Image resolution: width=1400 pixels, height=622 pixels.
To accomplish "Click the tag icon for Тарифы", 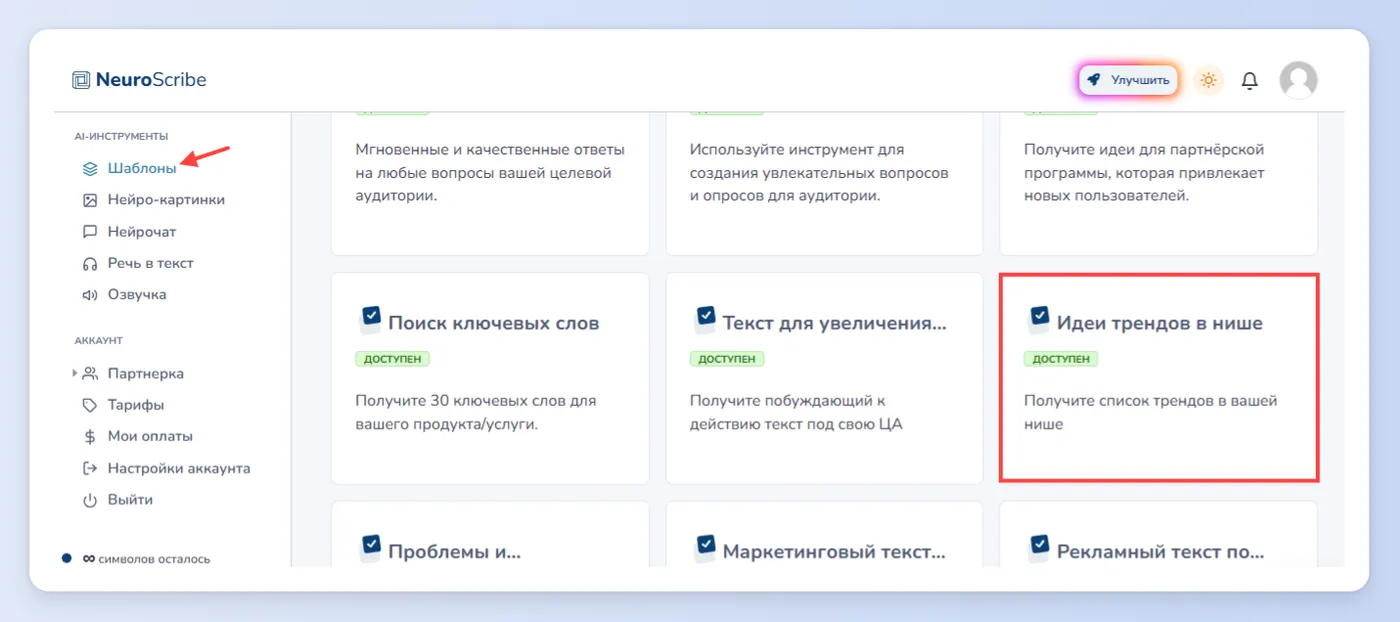I will [90, 405].
